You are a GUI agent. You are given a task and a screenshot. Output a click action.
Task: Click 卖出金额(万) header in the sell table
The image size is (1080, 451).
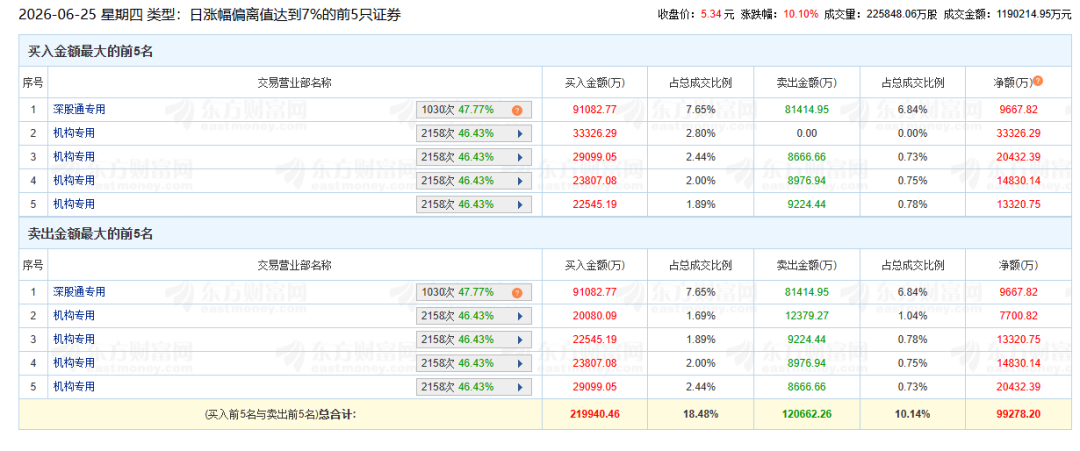pyautogui.click(x=807, y=266)
